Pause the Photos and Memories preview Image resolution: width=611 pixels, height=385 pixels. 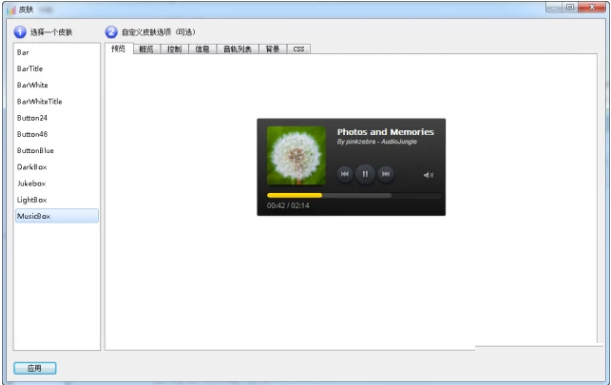pos(365,174)
